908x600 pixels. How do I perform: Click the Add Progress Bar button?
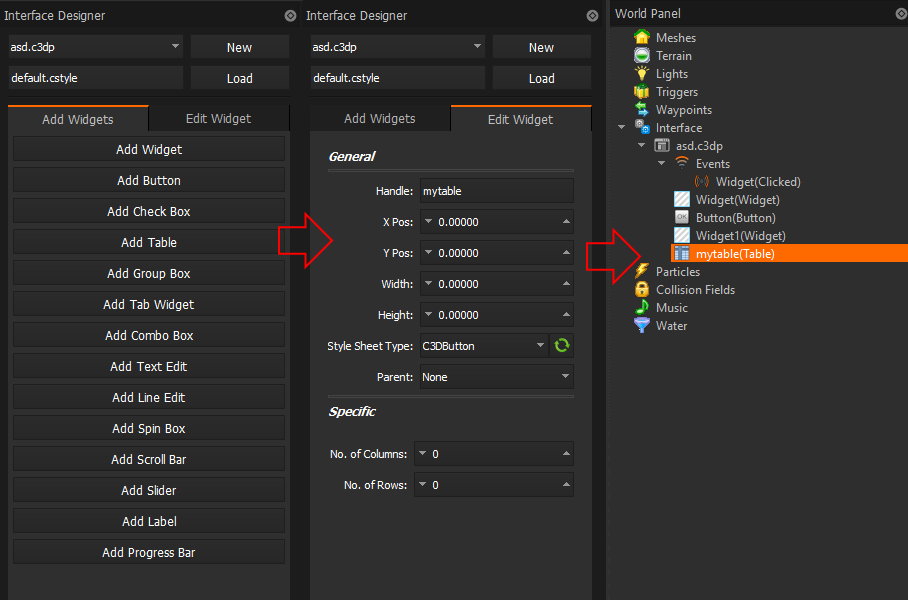pos(149,552)
